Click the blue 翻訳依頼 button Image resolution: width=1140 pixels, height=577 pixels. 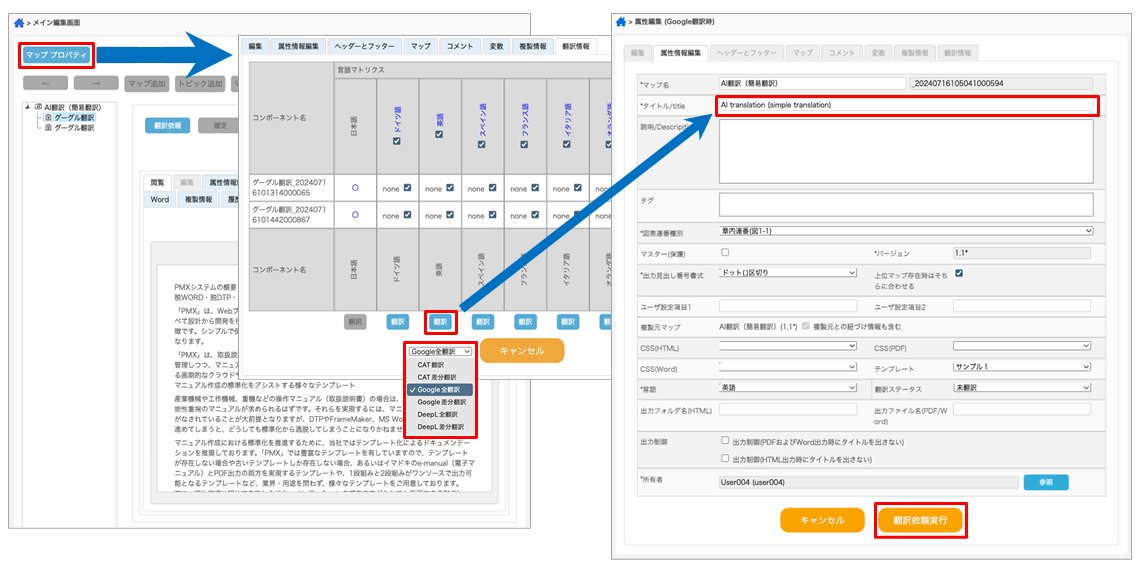click(x=167, y=125)
